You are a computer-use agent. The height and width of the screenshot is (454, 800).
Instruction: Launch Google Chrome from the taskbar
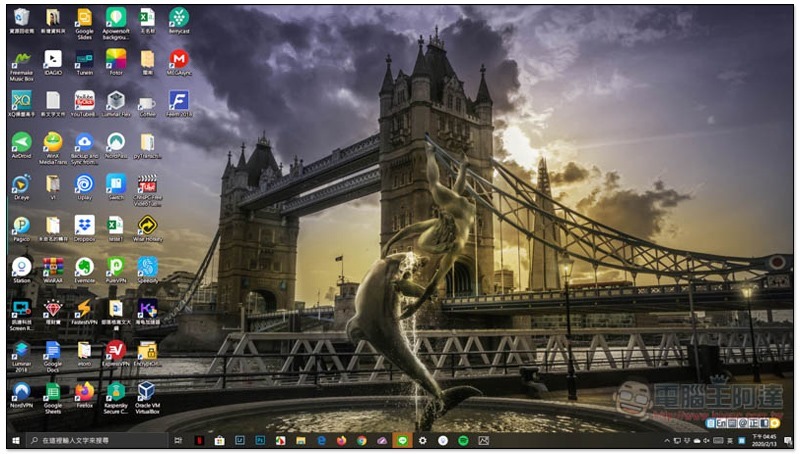coord(362,440)
